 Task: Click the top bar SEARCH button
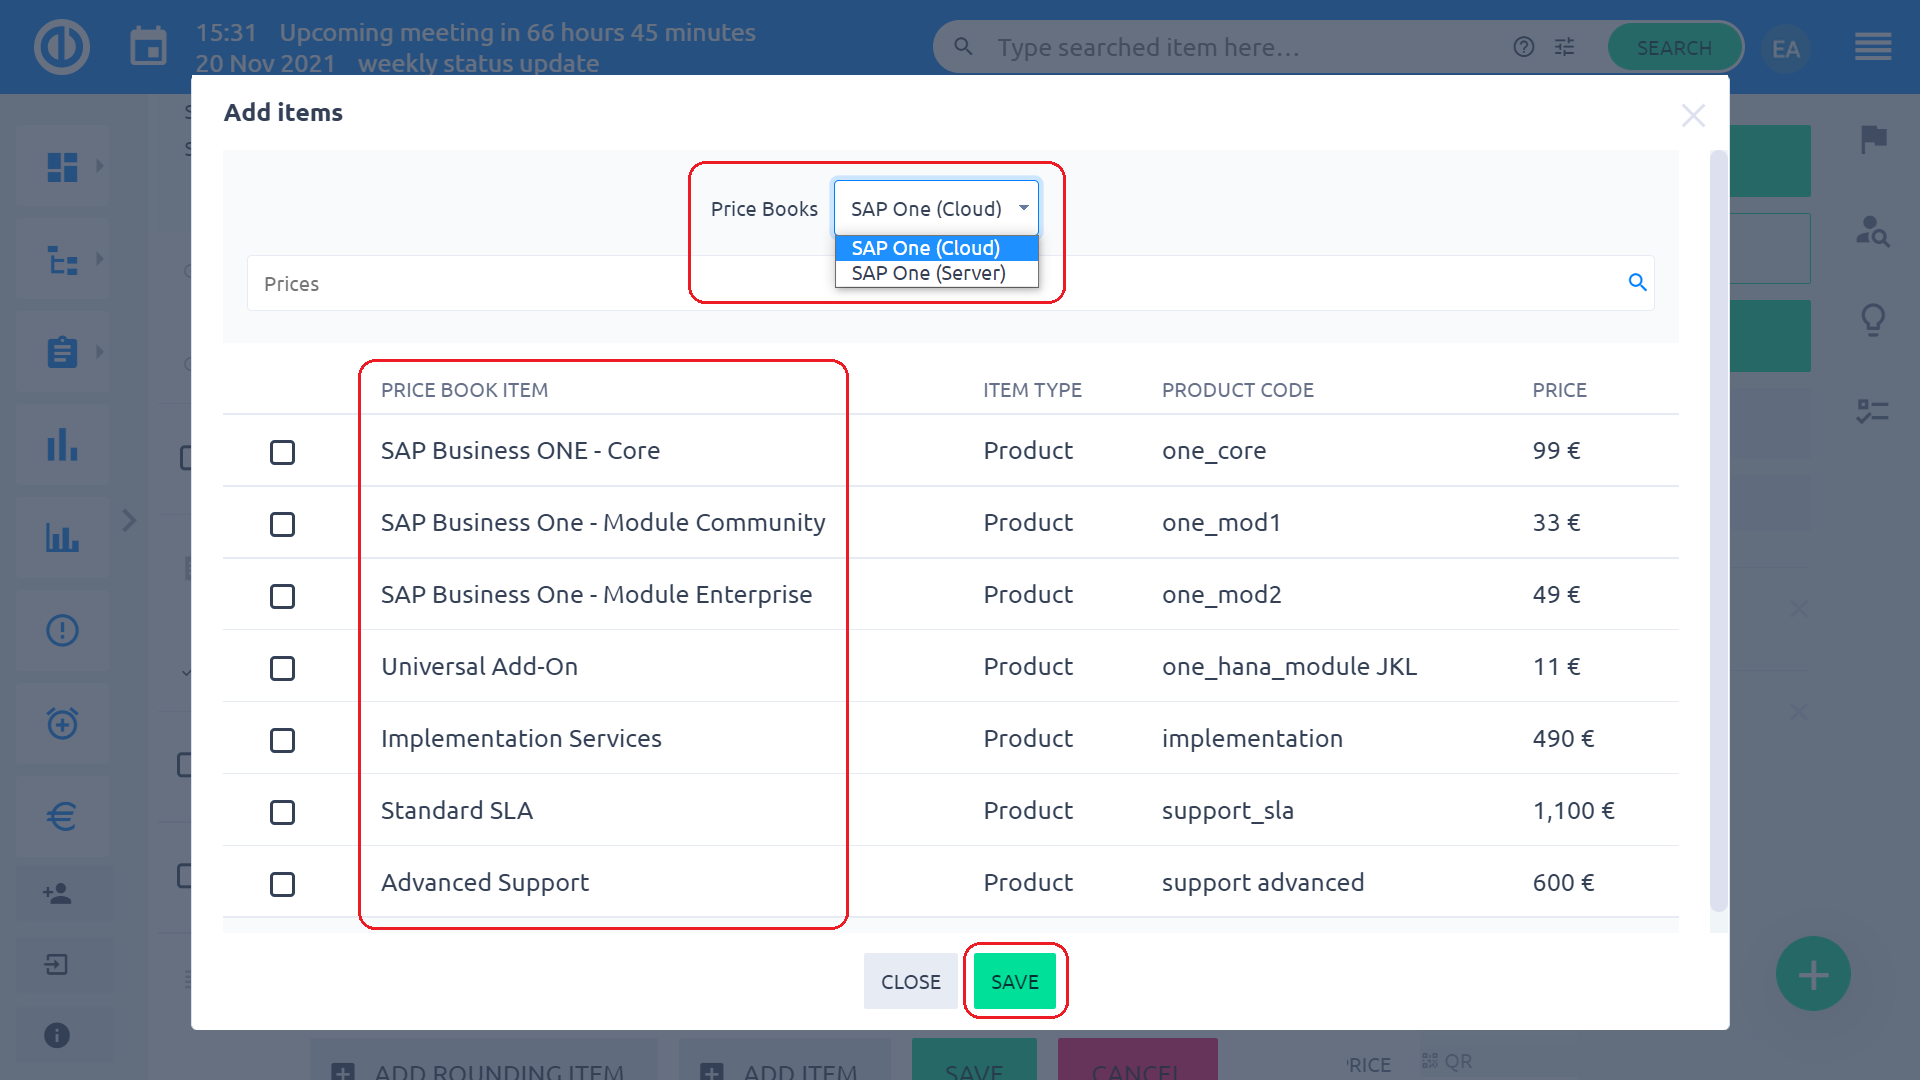(1674, 47)
